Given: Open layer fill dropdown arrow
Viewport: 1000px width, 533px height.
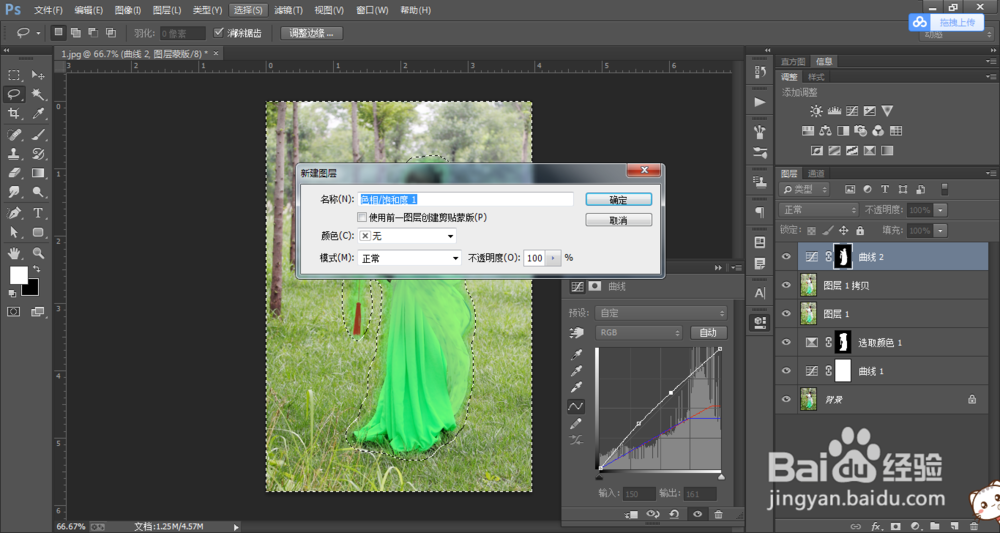Looking at the screenshot, I should [x=941, y=231].
